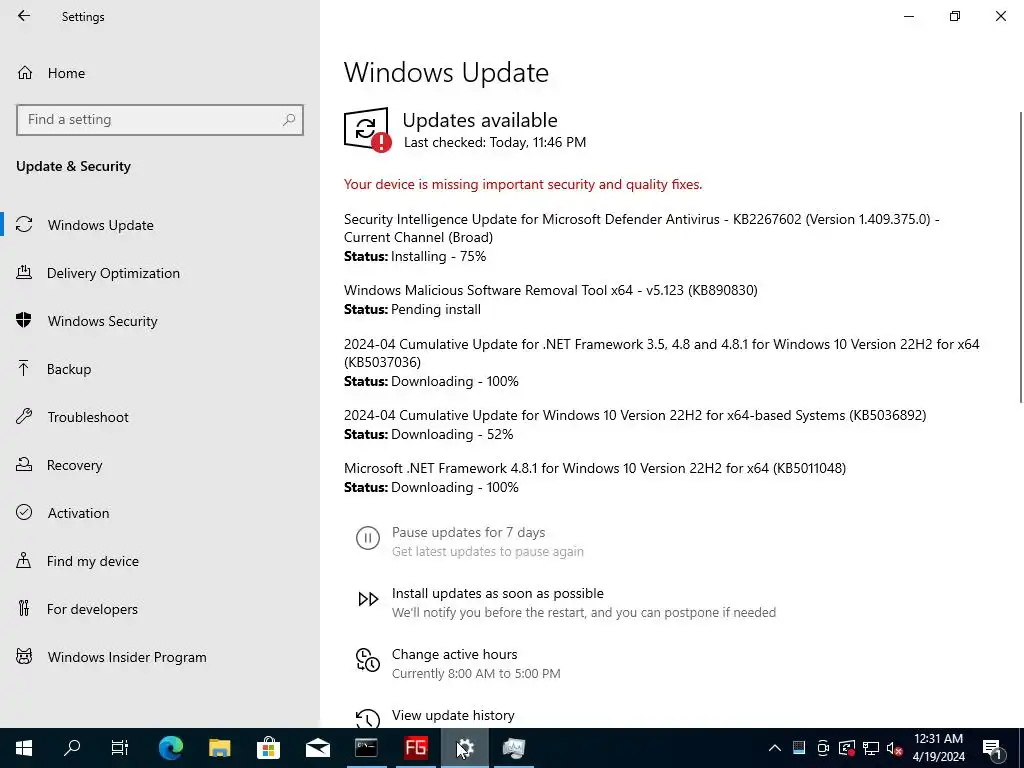Click the pause circle icon
This screenshot has height=768, width=1024.
pyautogui.click(x=368, y=538)
